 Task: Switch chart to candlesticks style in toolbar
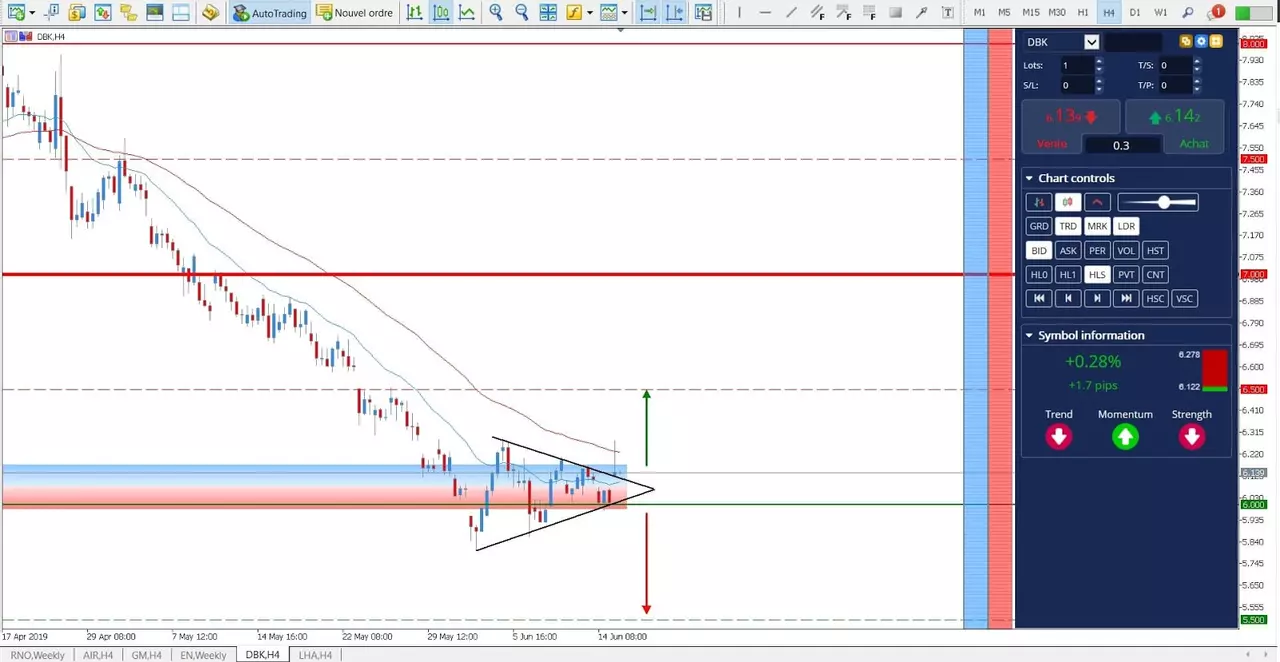click(441, 13)
